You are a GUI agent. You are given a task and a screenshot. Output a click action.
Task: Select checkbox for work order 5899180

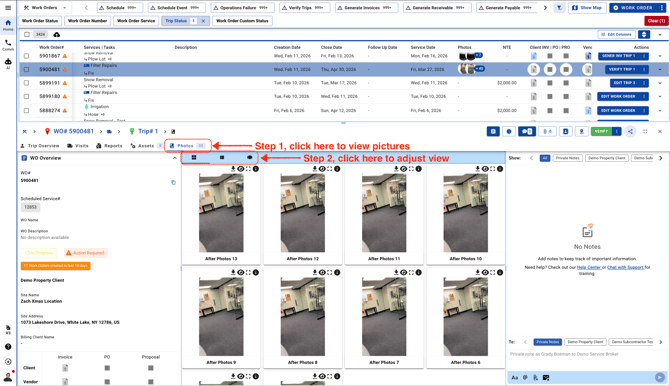point(26,97)
